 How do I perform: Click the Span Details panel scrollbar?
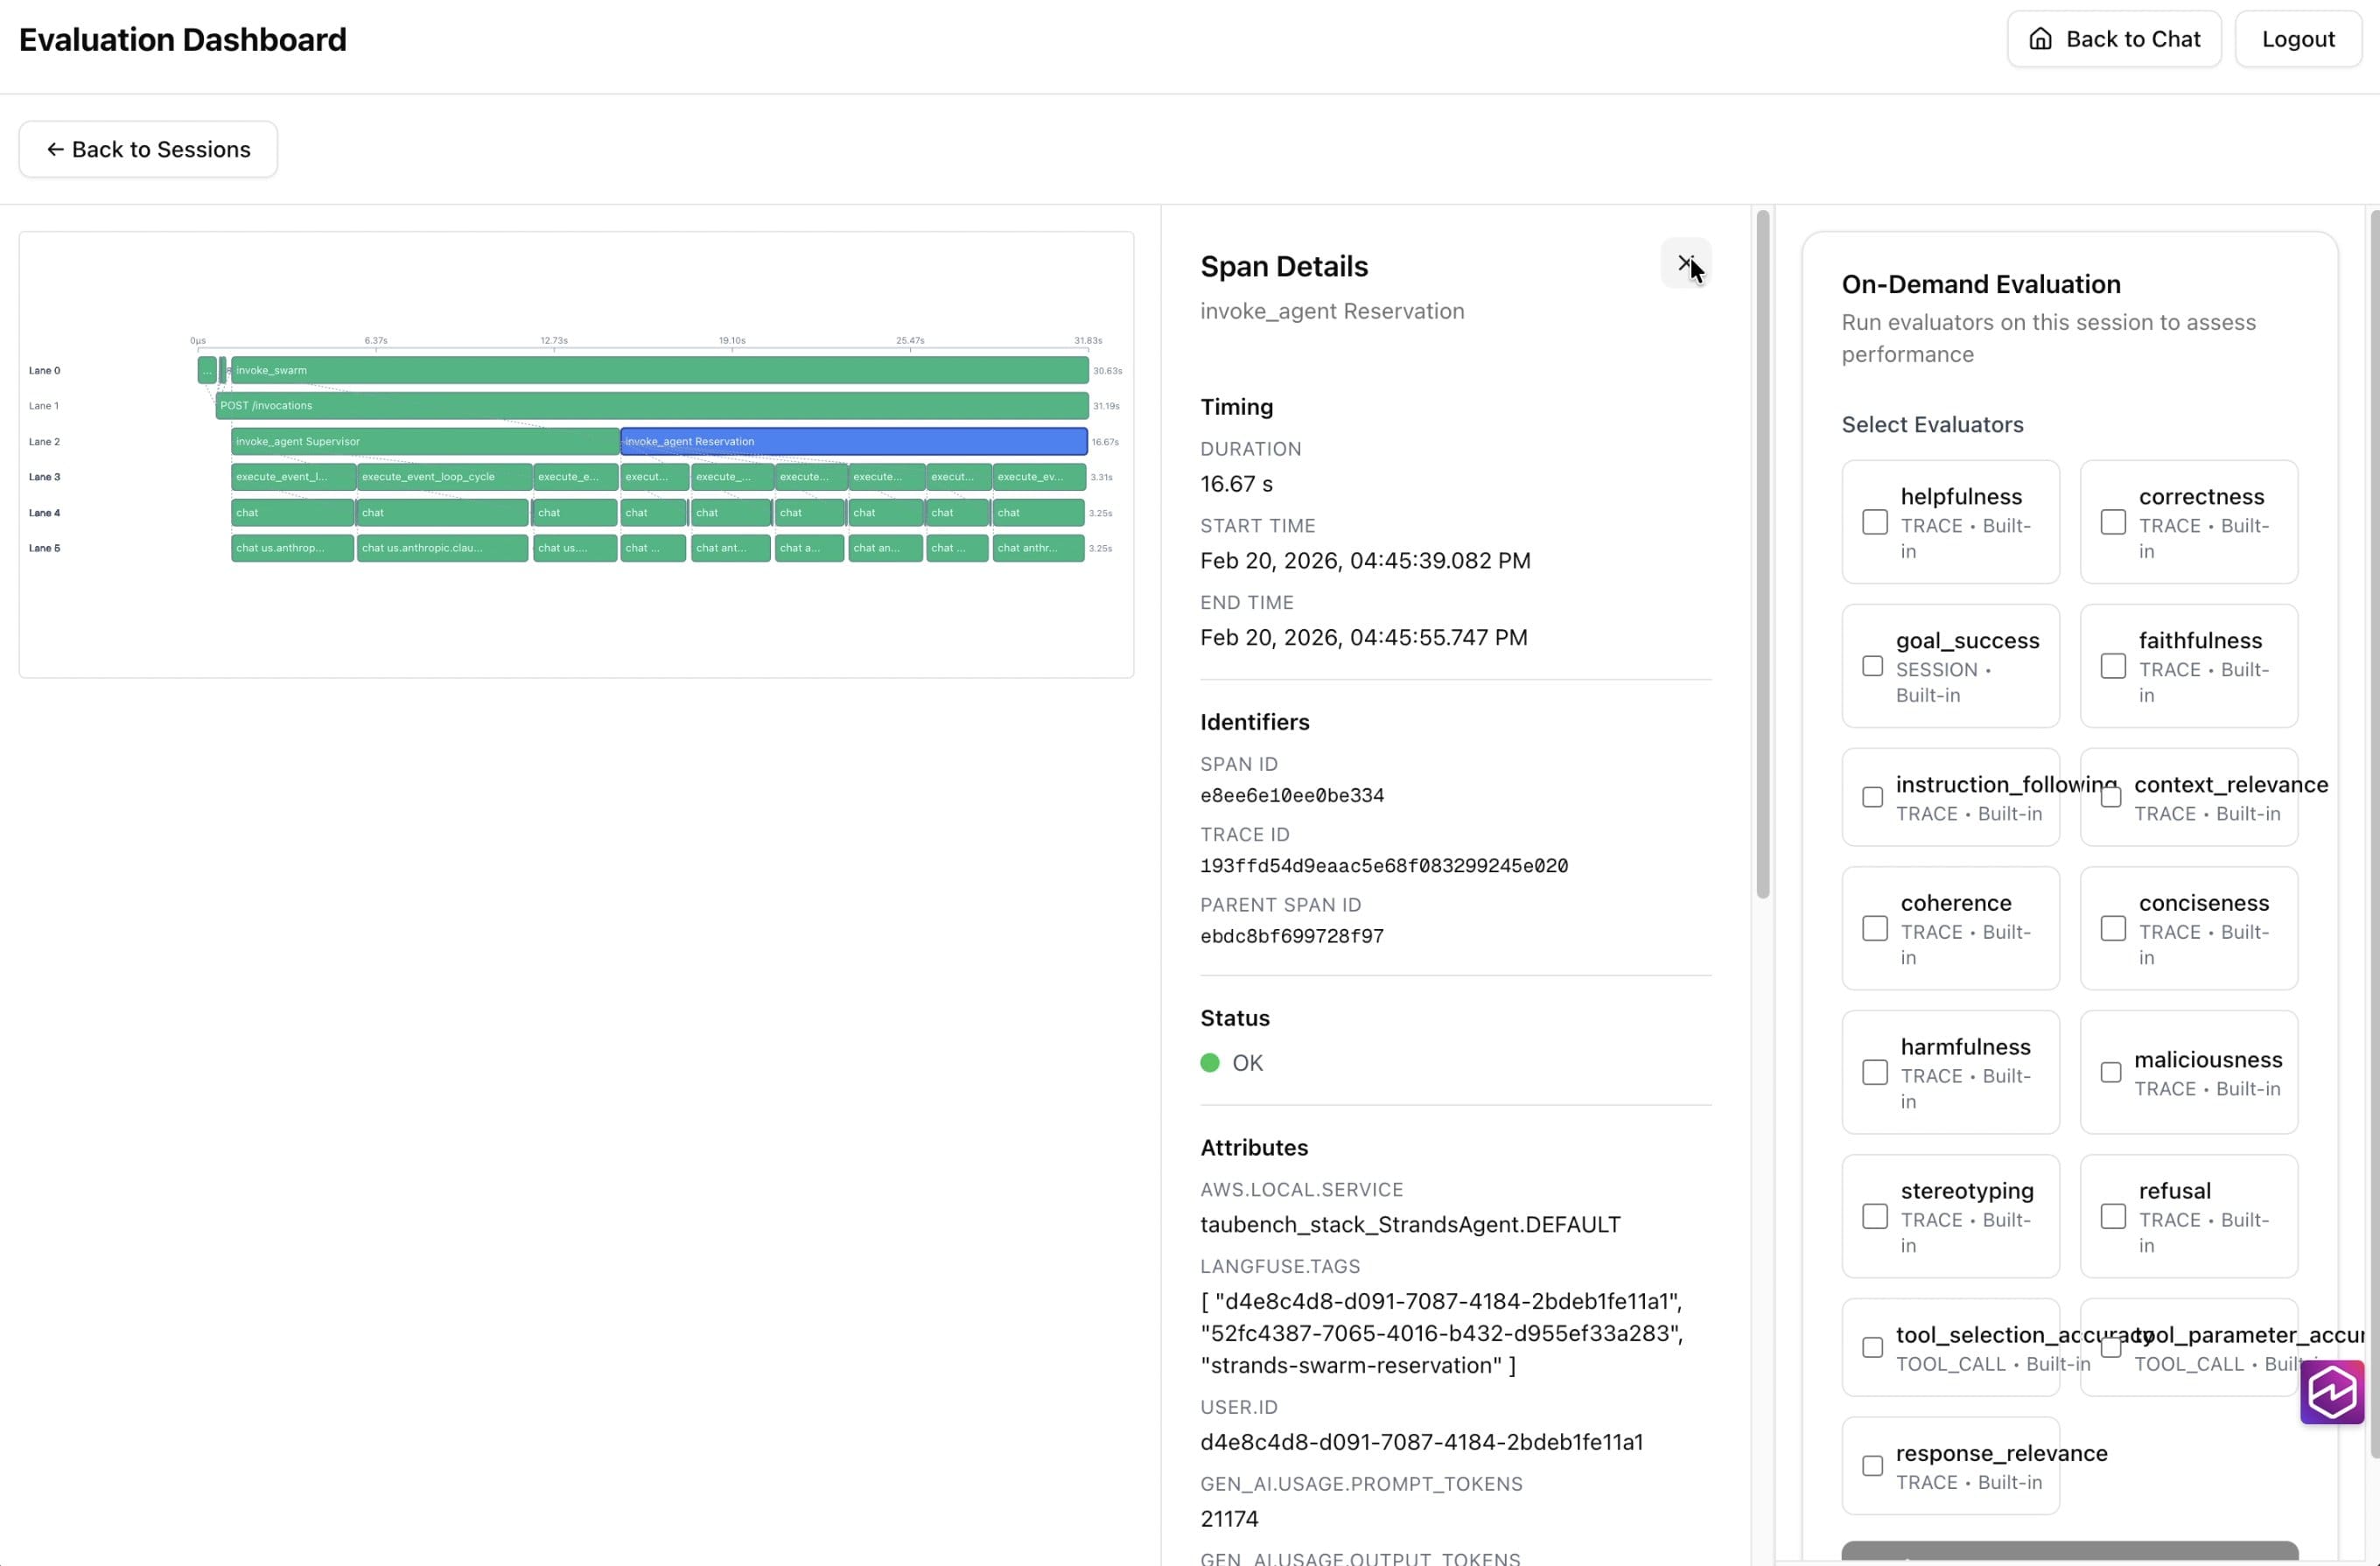(1762, 554)
